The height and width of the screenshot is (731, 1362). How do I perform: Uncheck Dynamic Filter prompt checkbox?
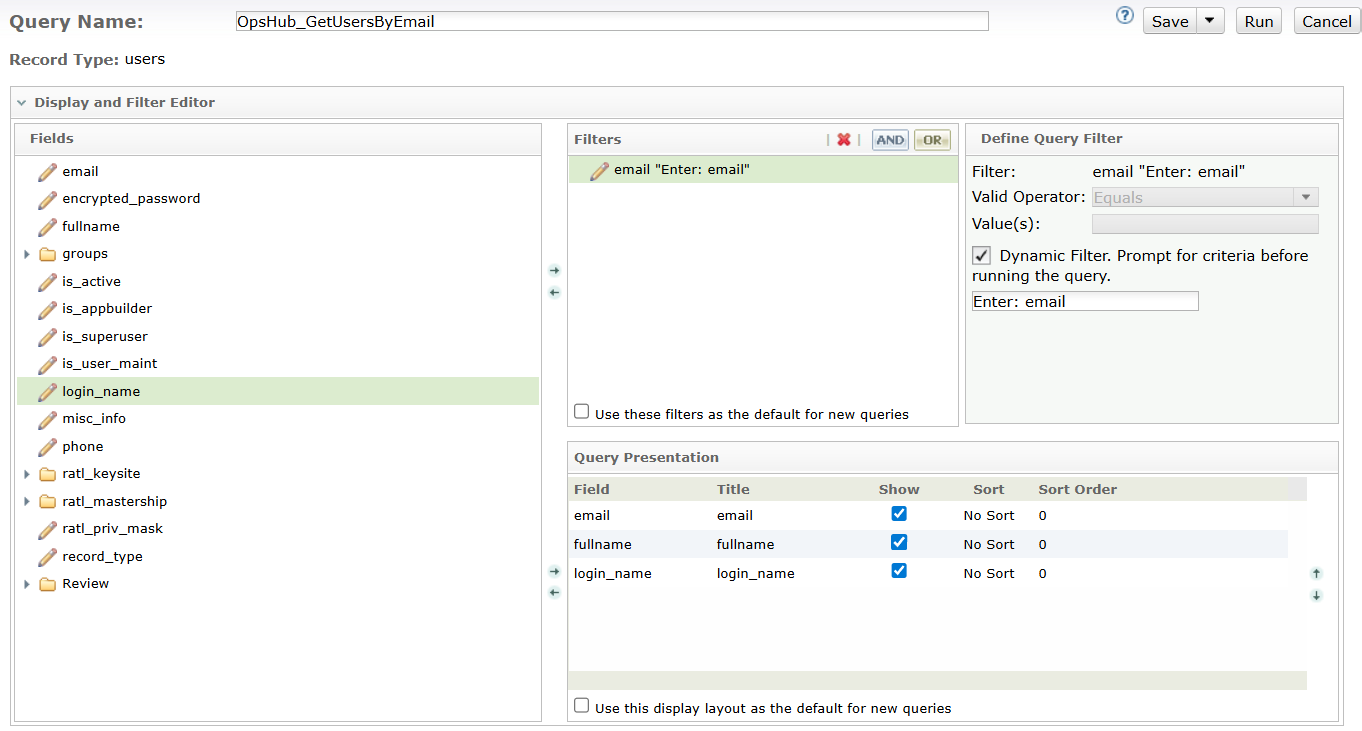coord(982,255)
